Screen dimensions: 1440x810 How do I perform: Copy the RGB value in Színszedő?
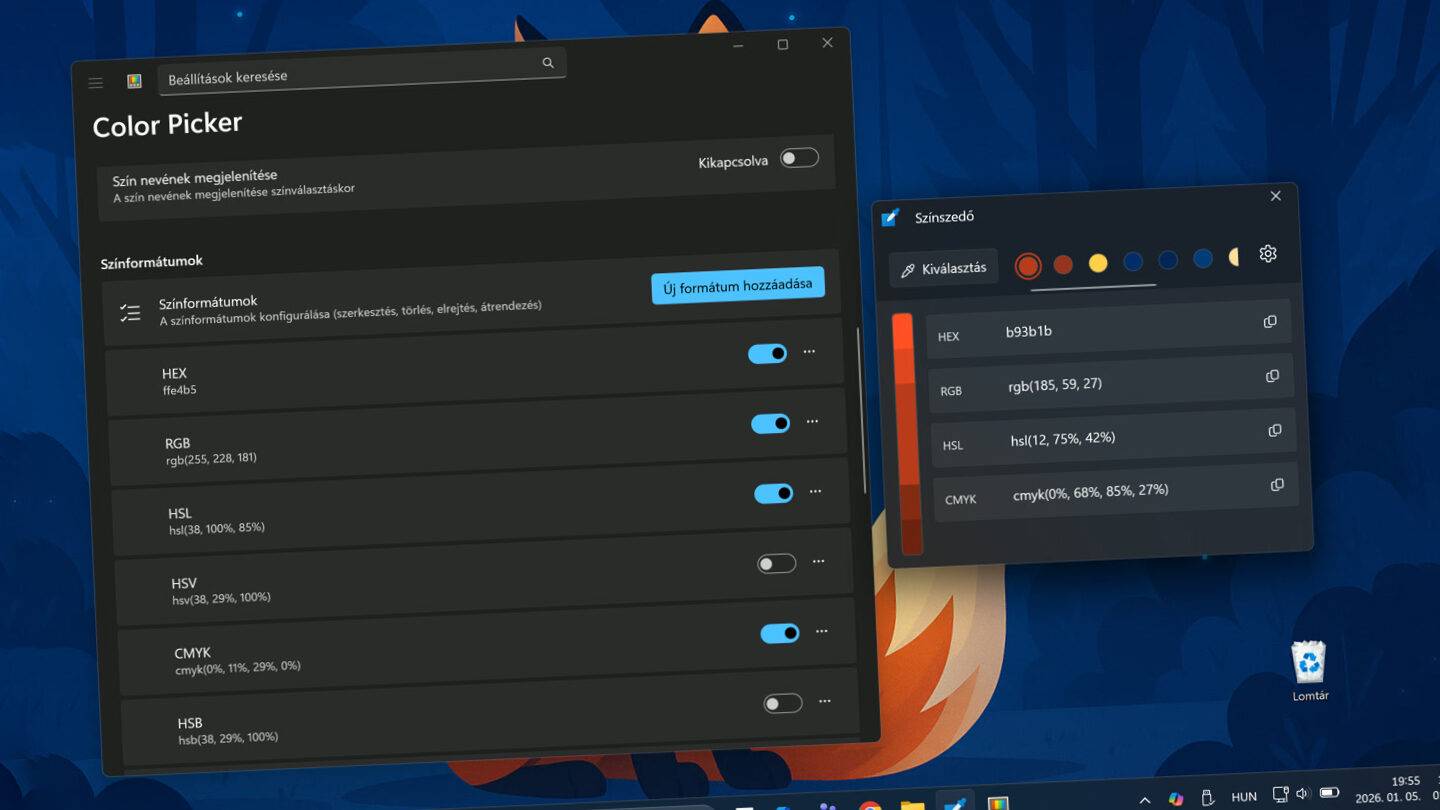tap(1273, 376)
